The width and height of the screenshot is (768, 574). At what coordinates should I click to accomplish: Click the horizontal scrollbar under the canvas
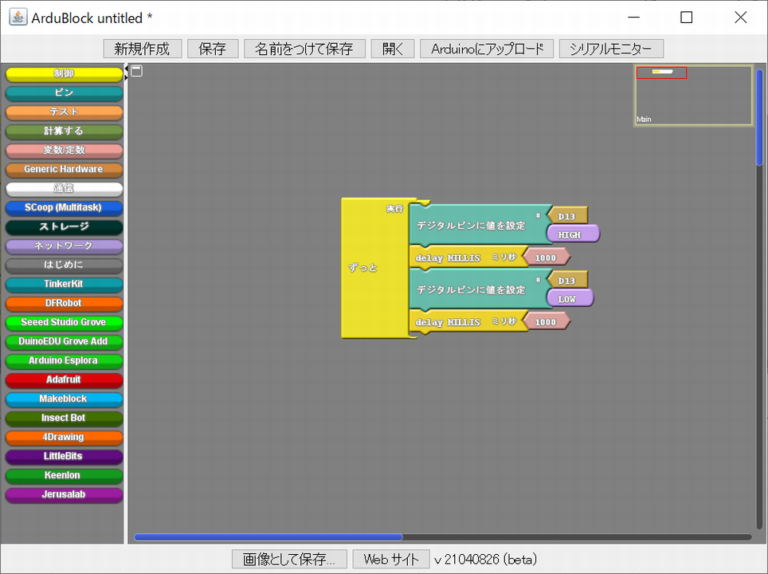[x=268, y=537]
